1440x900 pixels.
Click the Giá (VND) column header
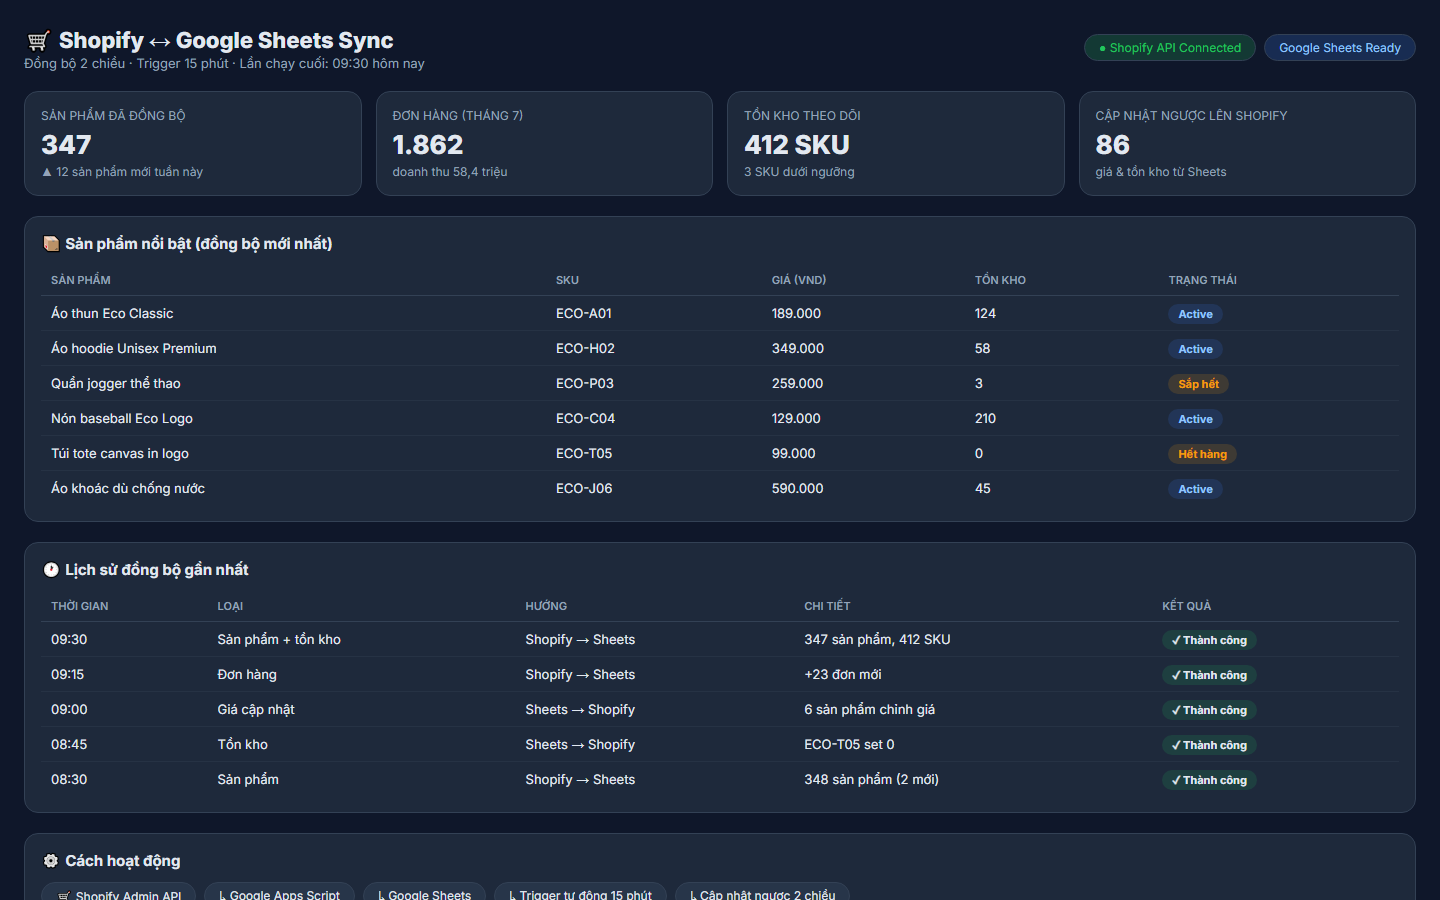[799, 280]
